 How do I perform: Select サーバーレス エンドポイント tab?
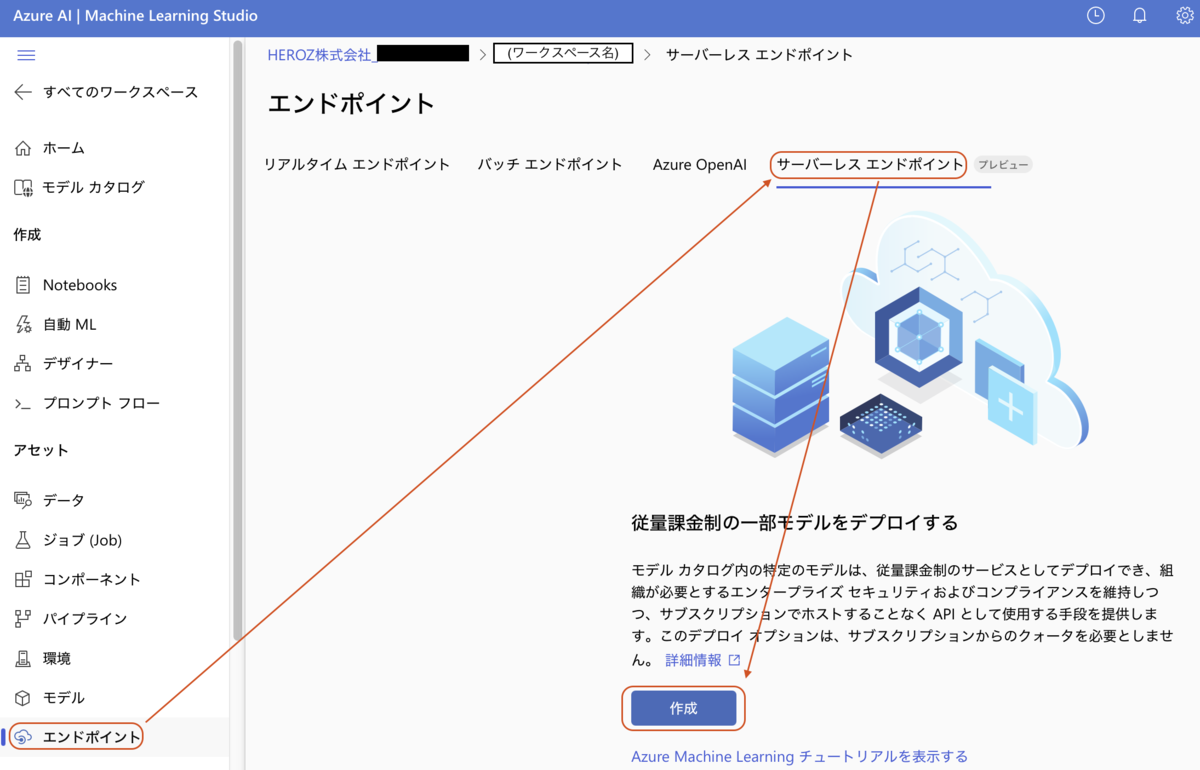tap(870, 165)
